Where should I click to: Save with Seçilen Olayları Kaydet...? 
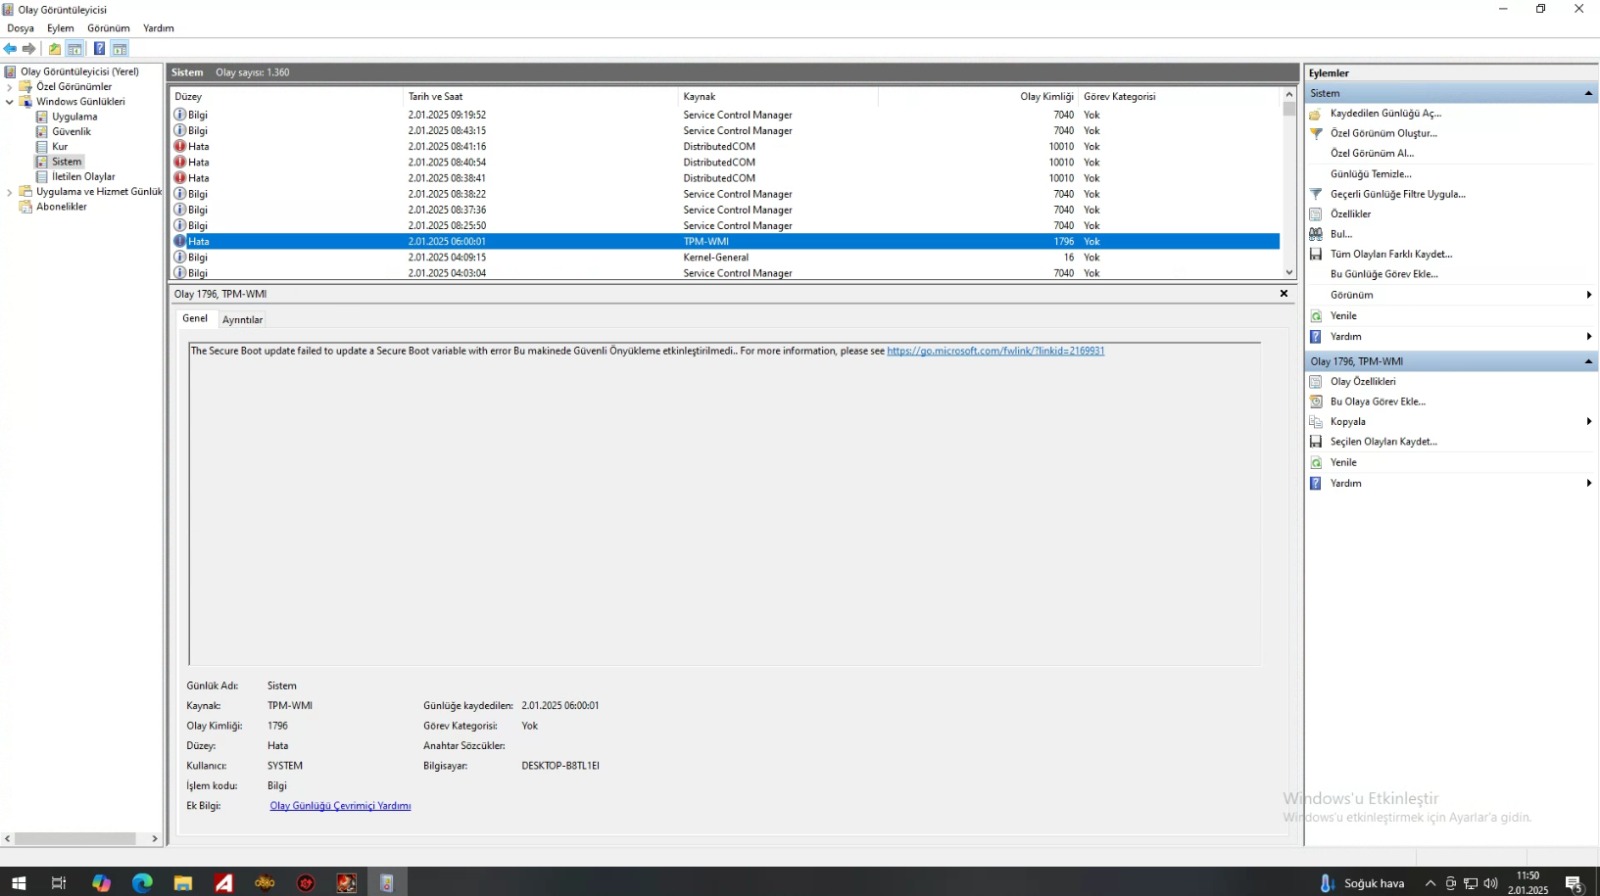pos(1383,442)
